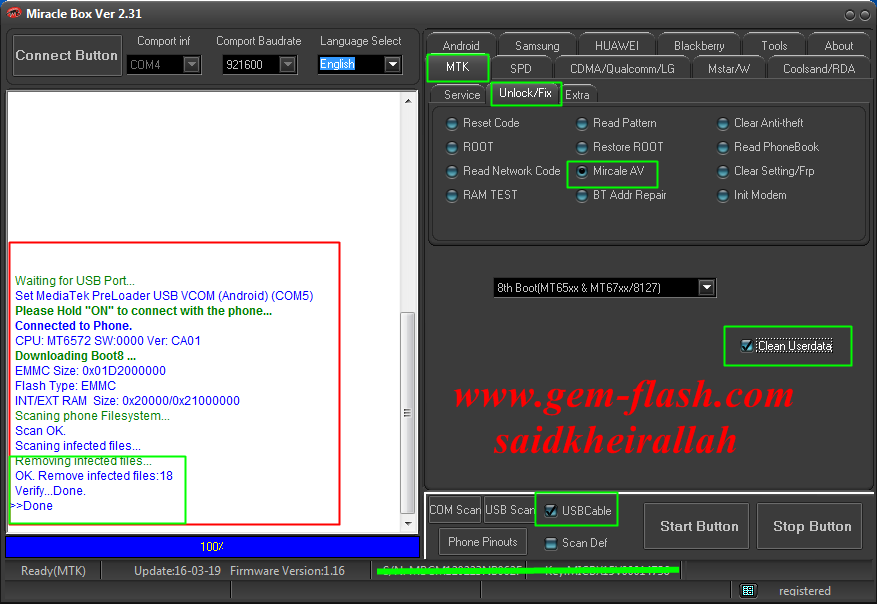This screenshot has width=877, height=604.
Task: Click the 'EMMC Size: 0x01D2000000' log line
Action: (90, 371)
